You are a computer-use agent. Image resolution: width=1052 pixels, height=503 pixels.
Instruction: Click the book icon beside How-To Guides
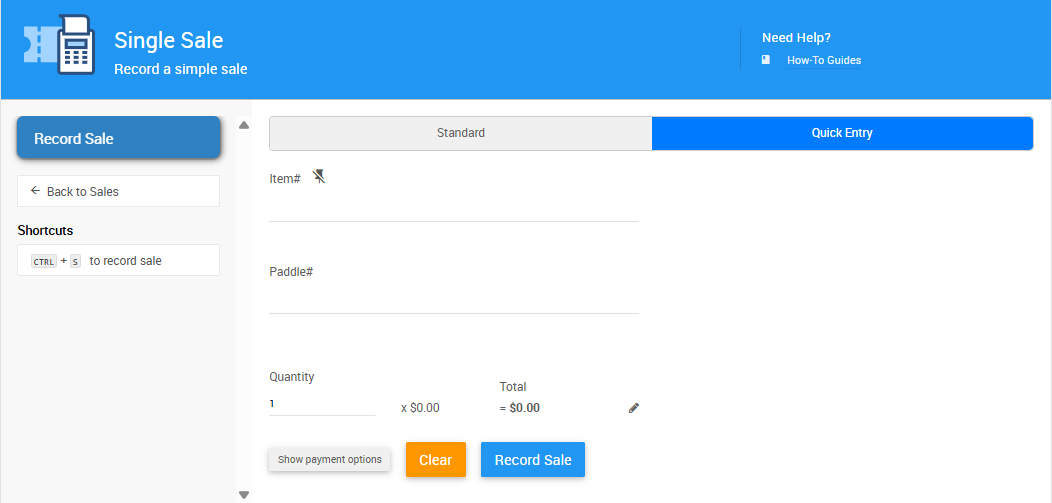pos(766,60)
